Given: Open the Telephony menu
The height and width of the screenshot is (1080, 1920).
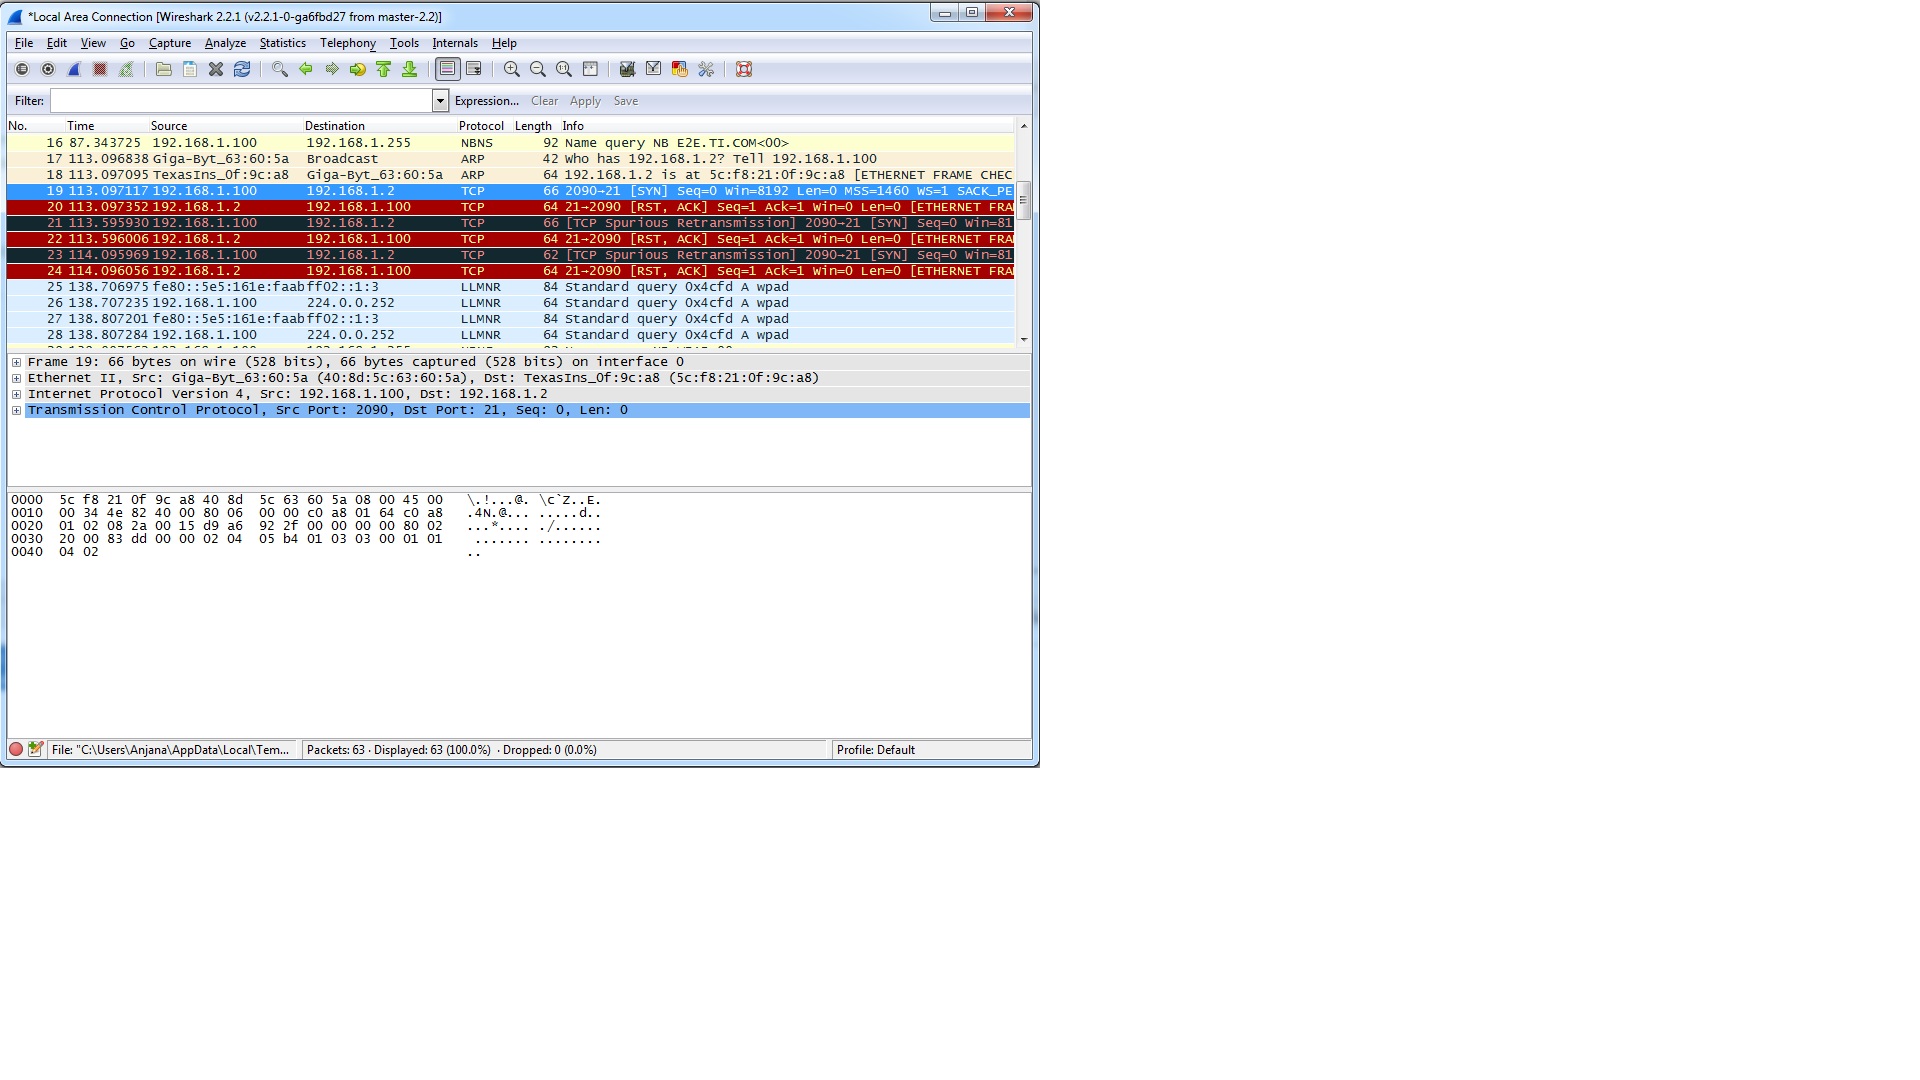Looking at the screenshot, I should pyautogui.click(x=347, y=43).
